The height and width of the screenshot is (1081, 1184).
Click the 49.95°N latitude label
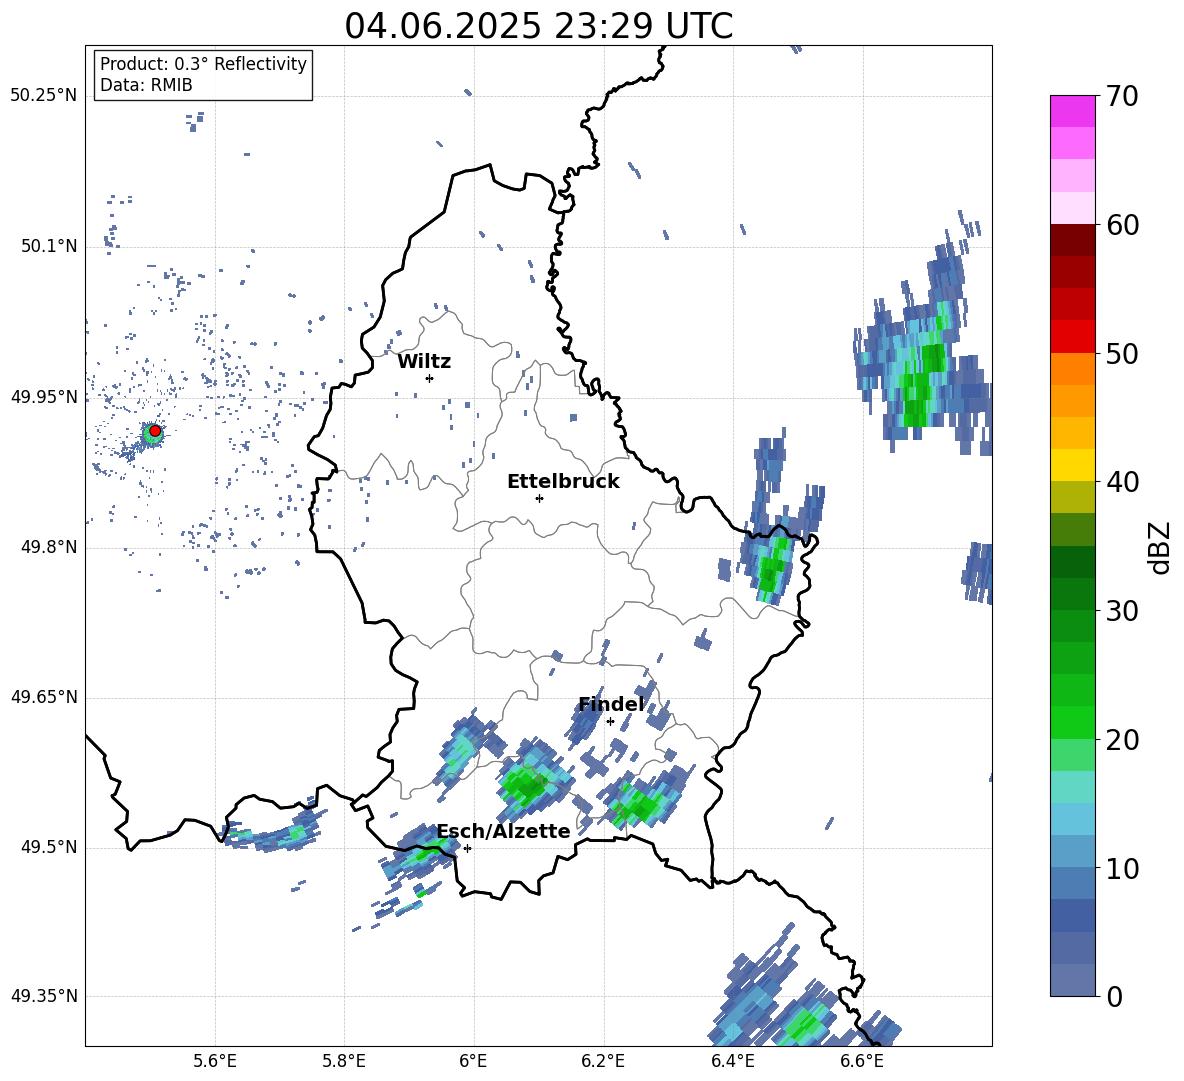click(44, 397)
